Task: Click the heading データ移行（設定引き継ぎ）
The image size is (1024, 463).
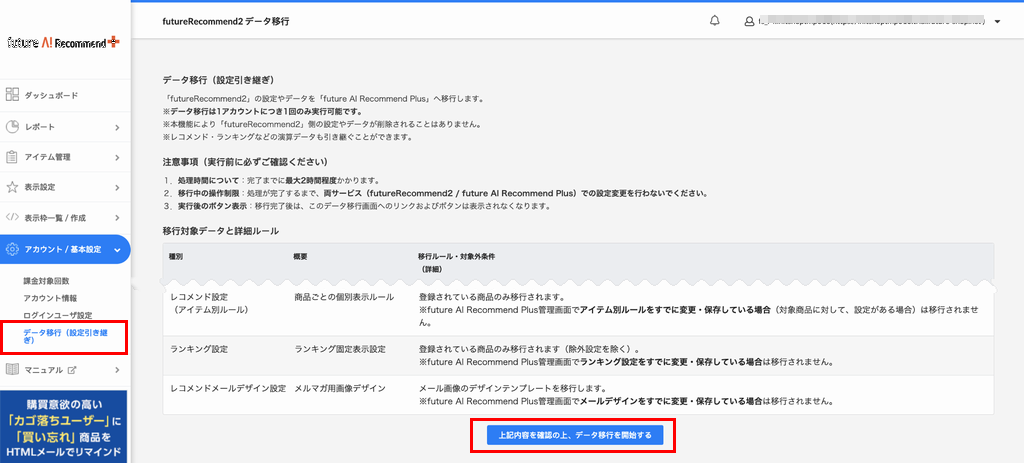Action: 218,80
